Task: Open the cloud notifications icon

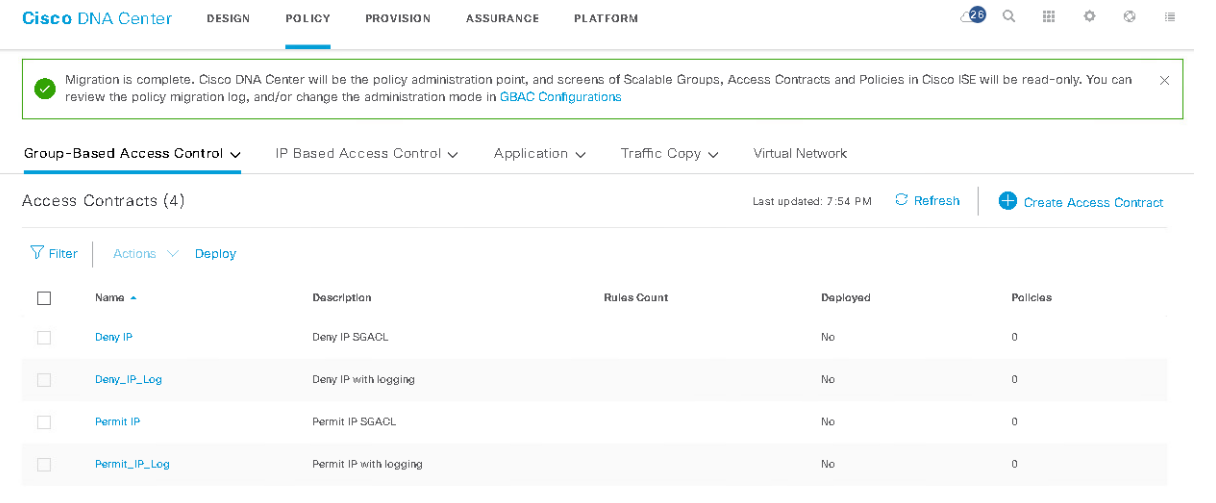Action: point(972,16)
